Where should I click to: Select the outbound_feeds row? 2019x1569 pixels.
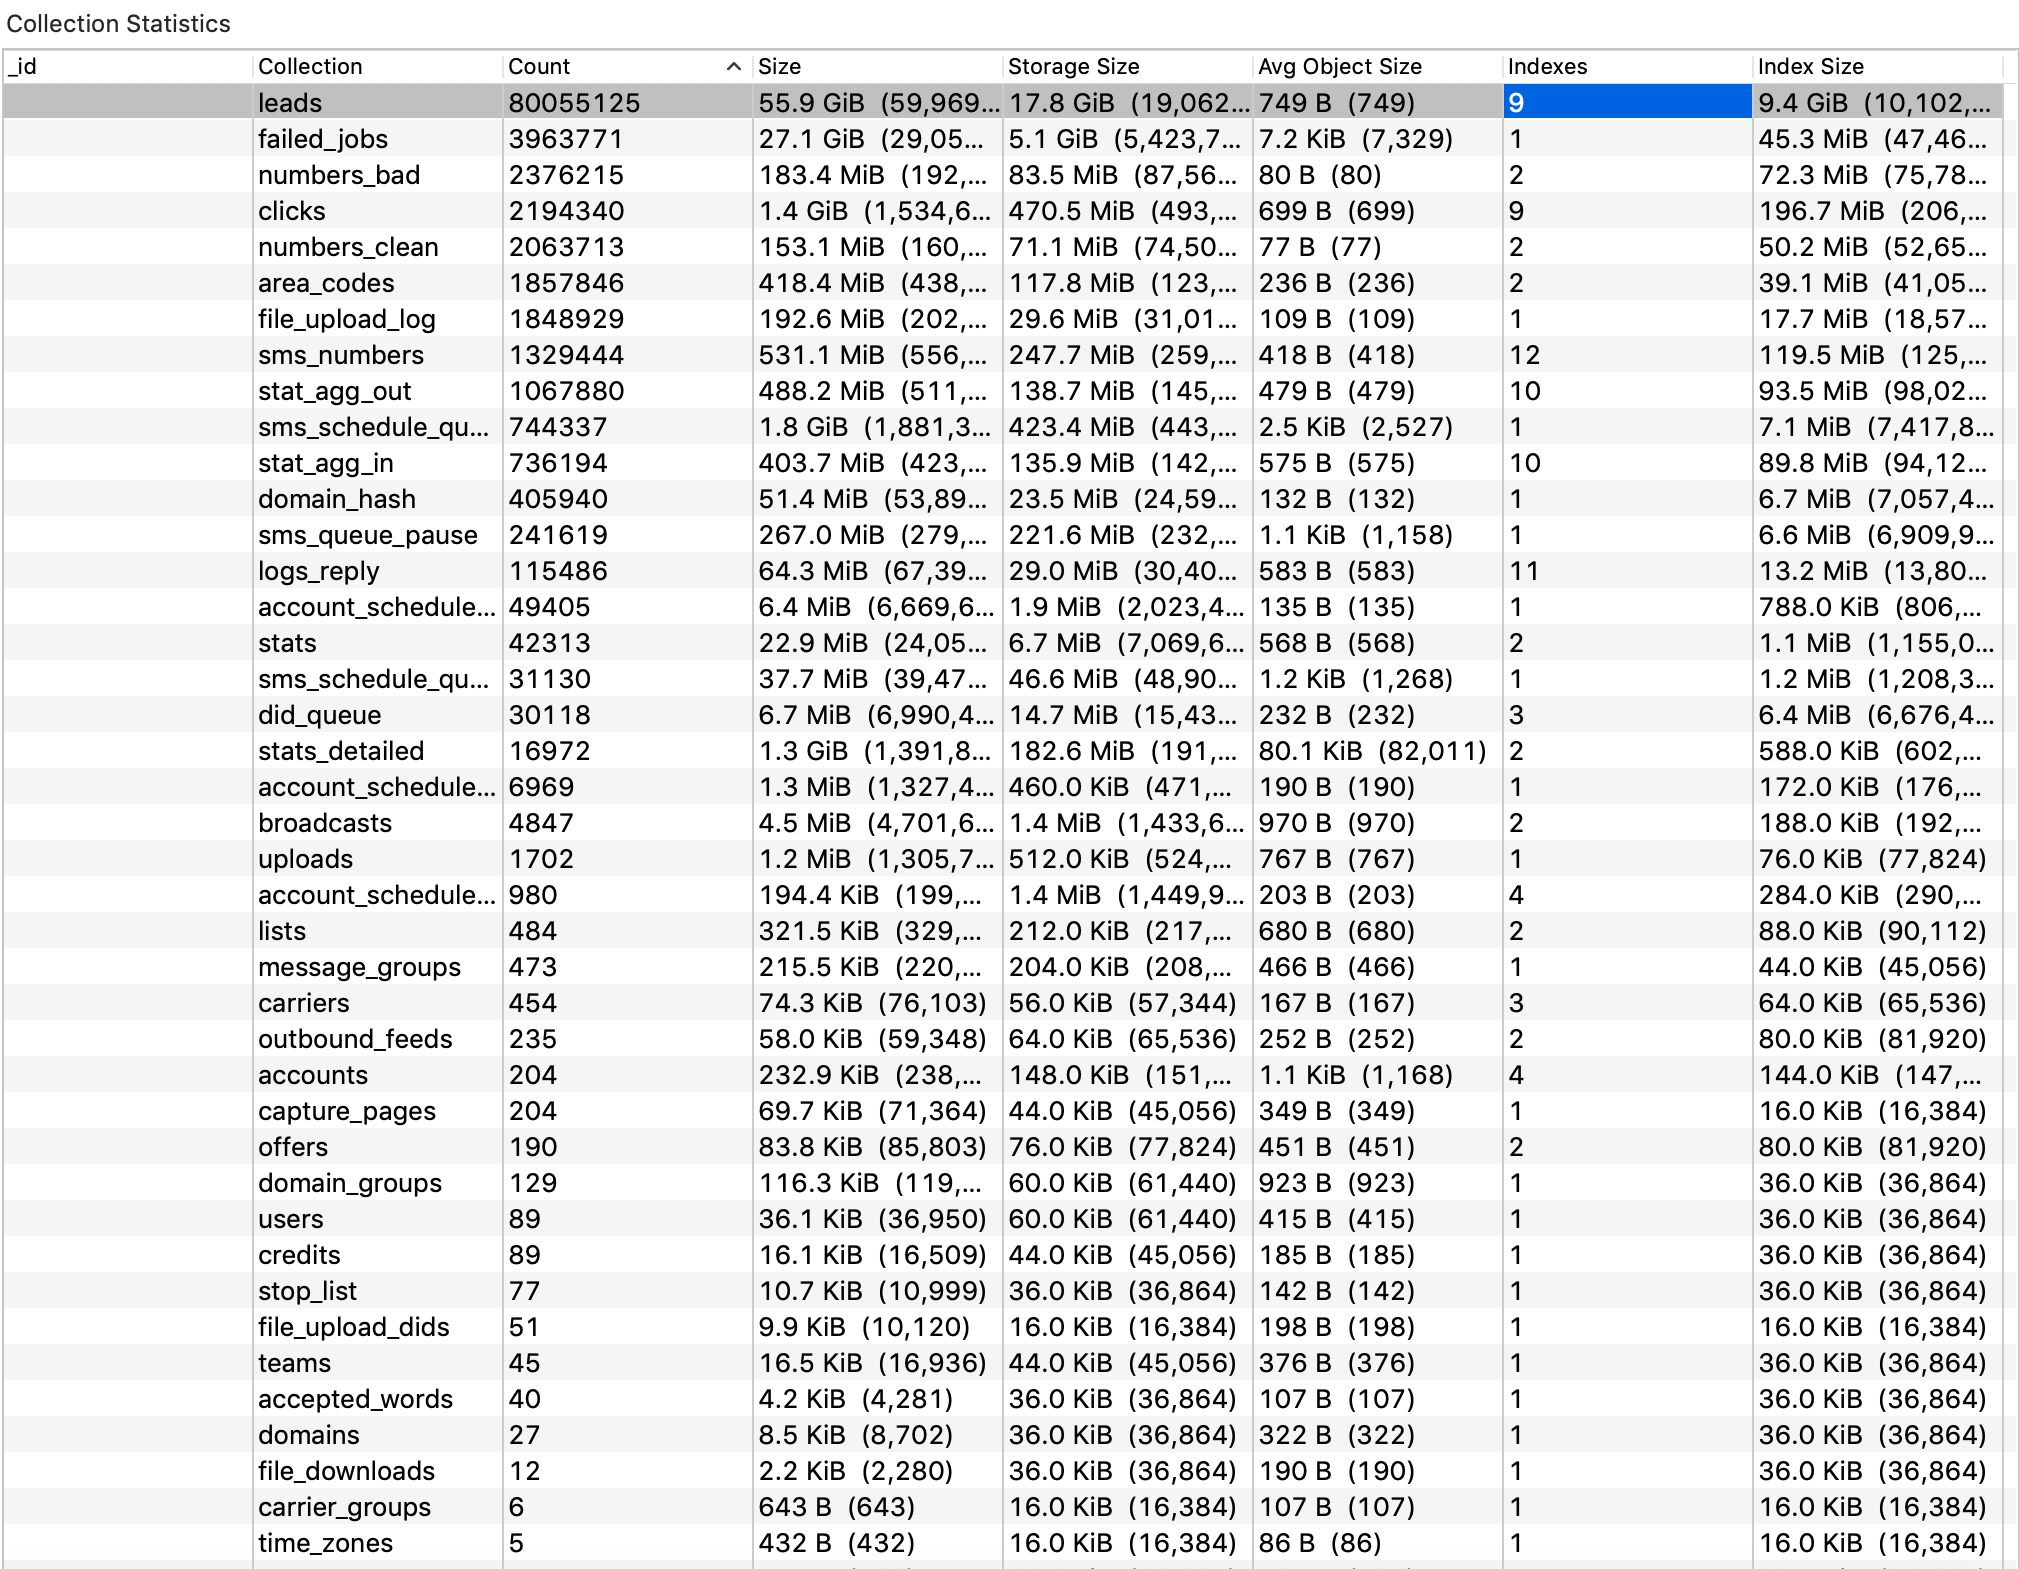coord(354,1039)
